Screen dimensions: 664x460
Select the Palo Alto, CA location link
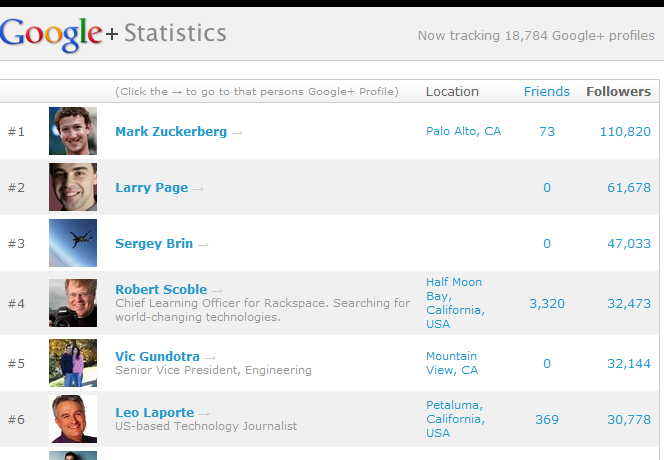coord(463,131)
